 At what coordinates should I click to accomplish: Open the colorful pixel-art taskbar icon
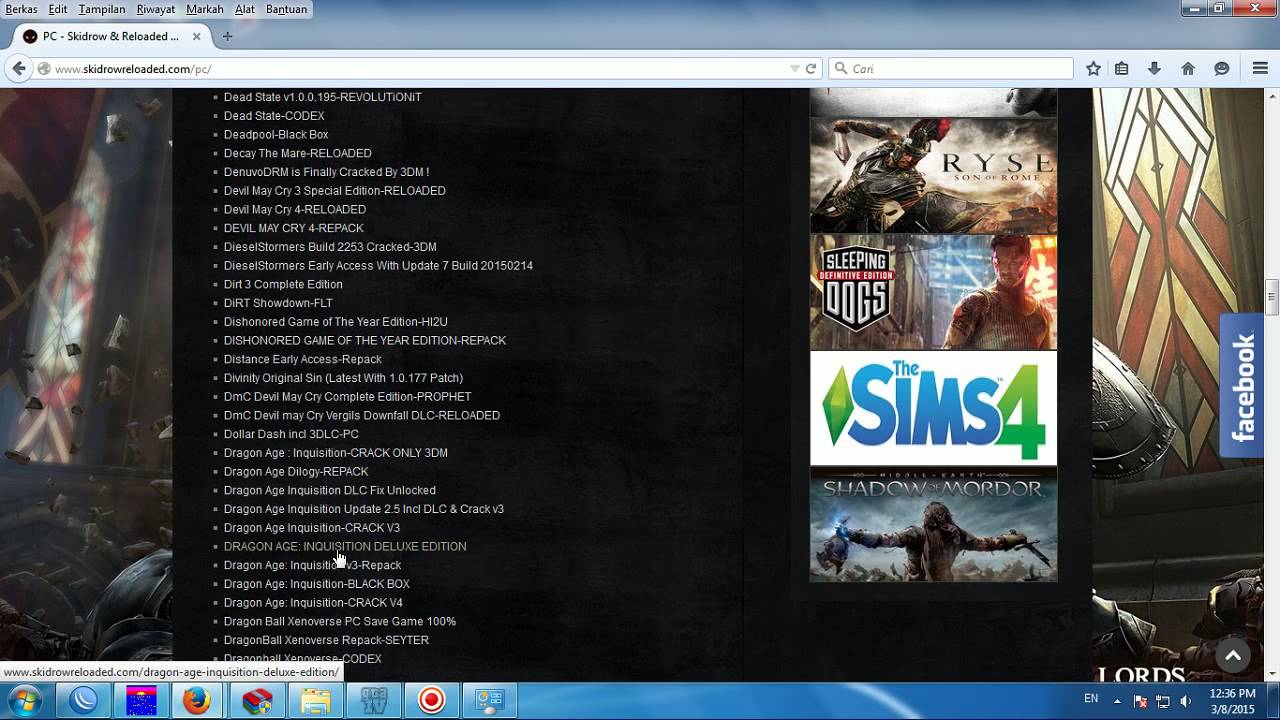[x=141, y=701]
